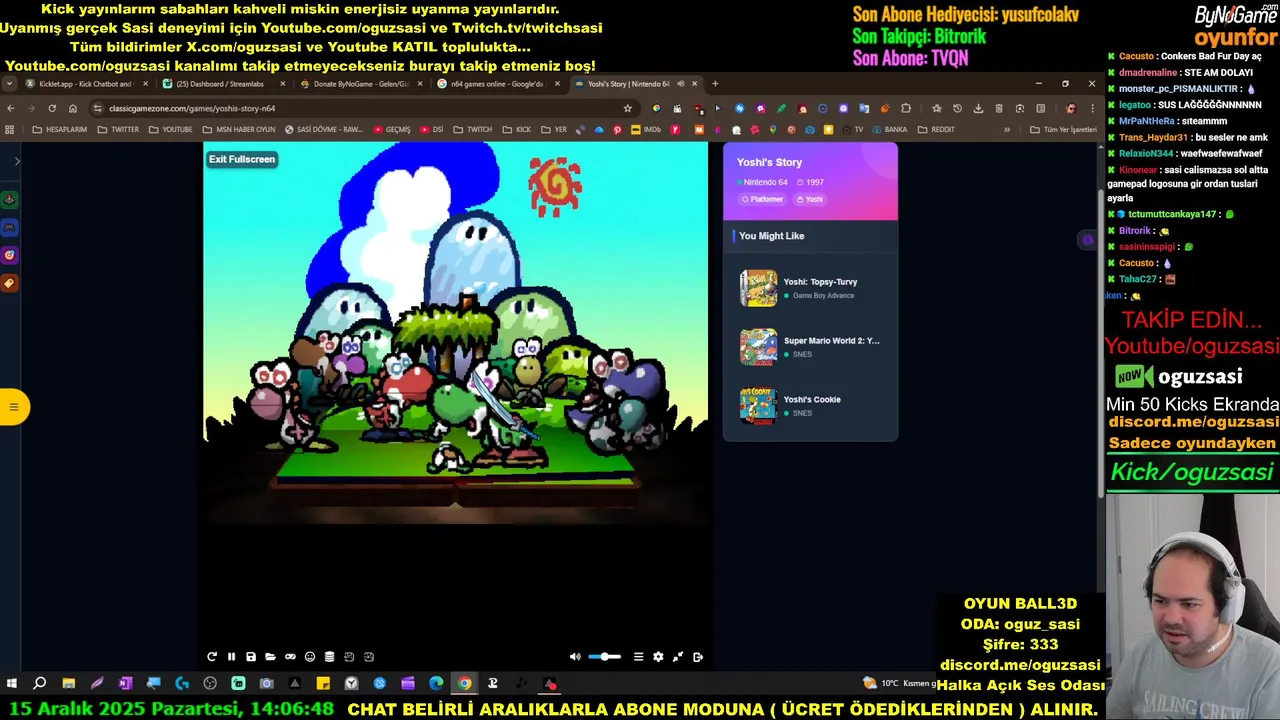Screen dimensions: 1280x720
Task: Open emulator settings gear
Action: [658, 657]
